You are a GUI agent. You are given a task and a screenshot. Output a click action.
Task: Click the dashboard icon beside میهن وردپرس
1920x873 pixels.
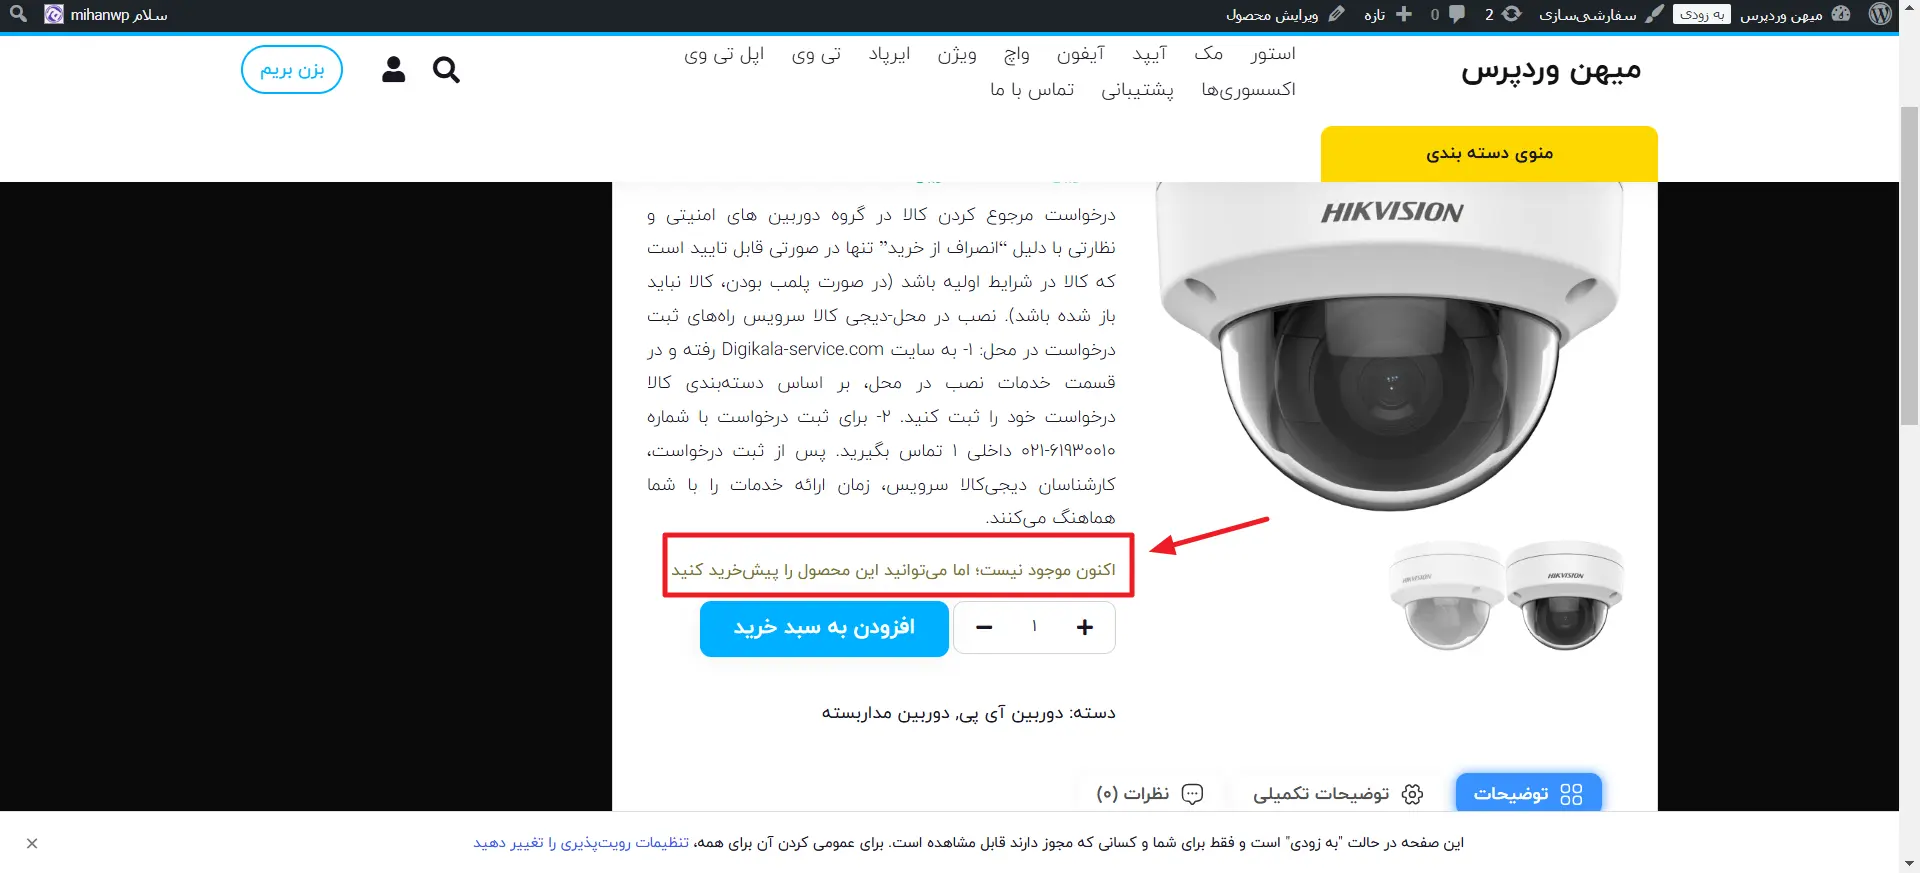click(x=1841, y=14)
